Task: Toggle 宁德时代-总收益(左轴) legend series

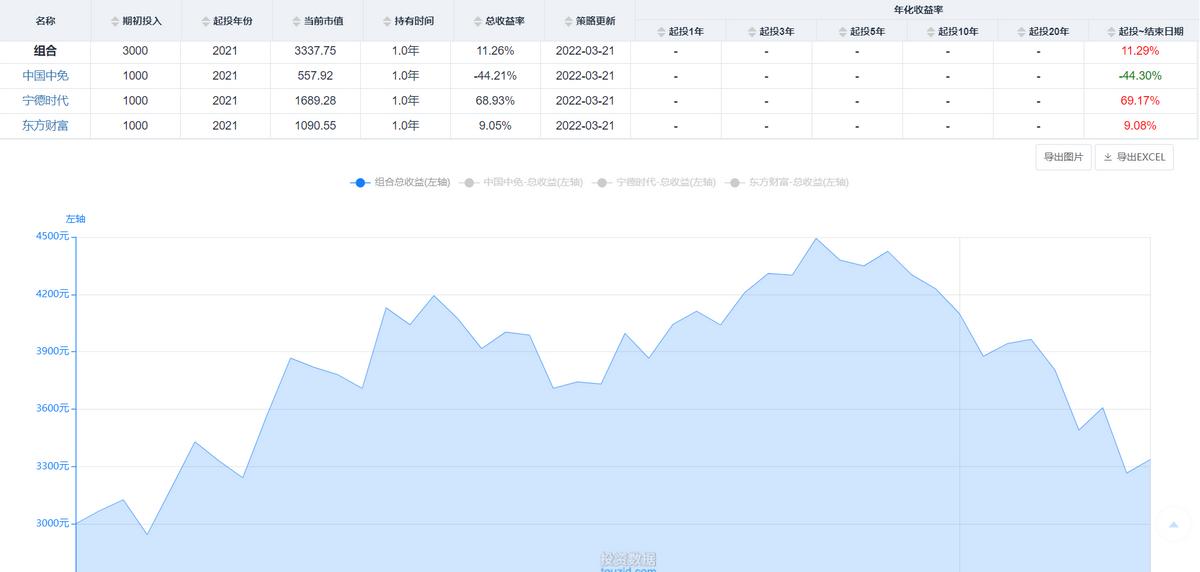Action: point(654,182)
